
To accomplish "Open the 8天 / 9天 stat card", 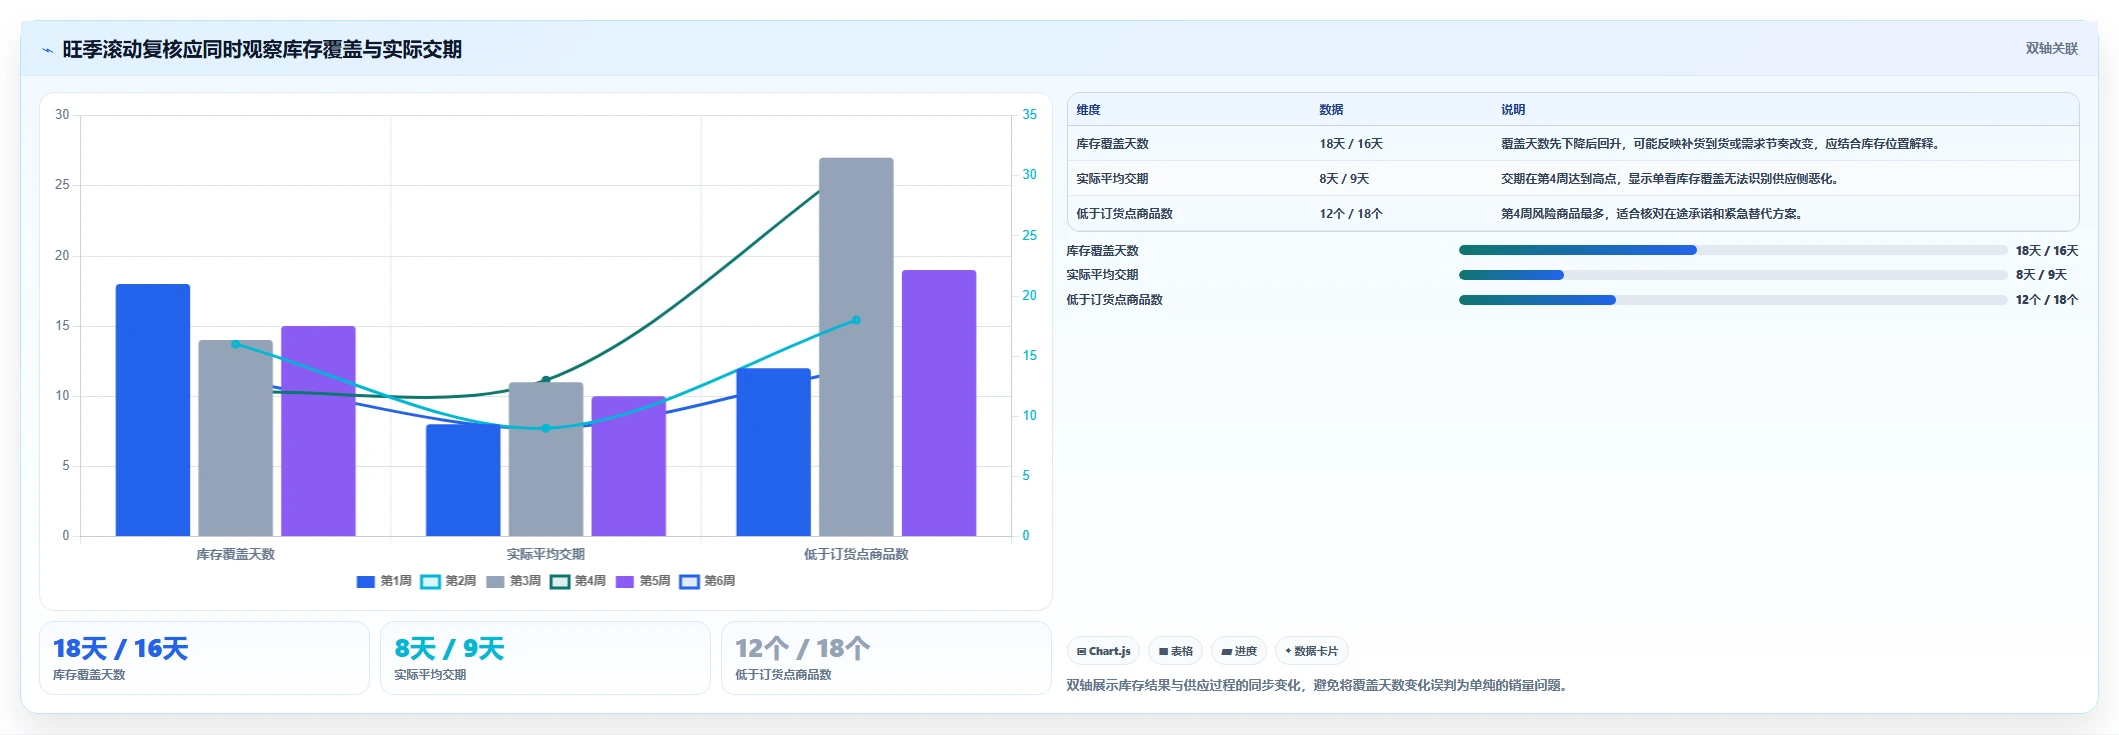I will point(545,658).
